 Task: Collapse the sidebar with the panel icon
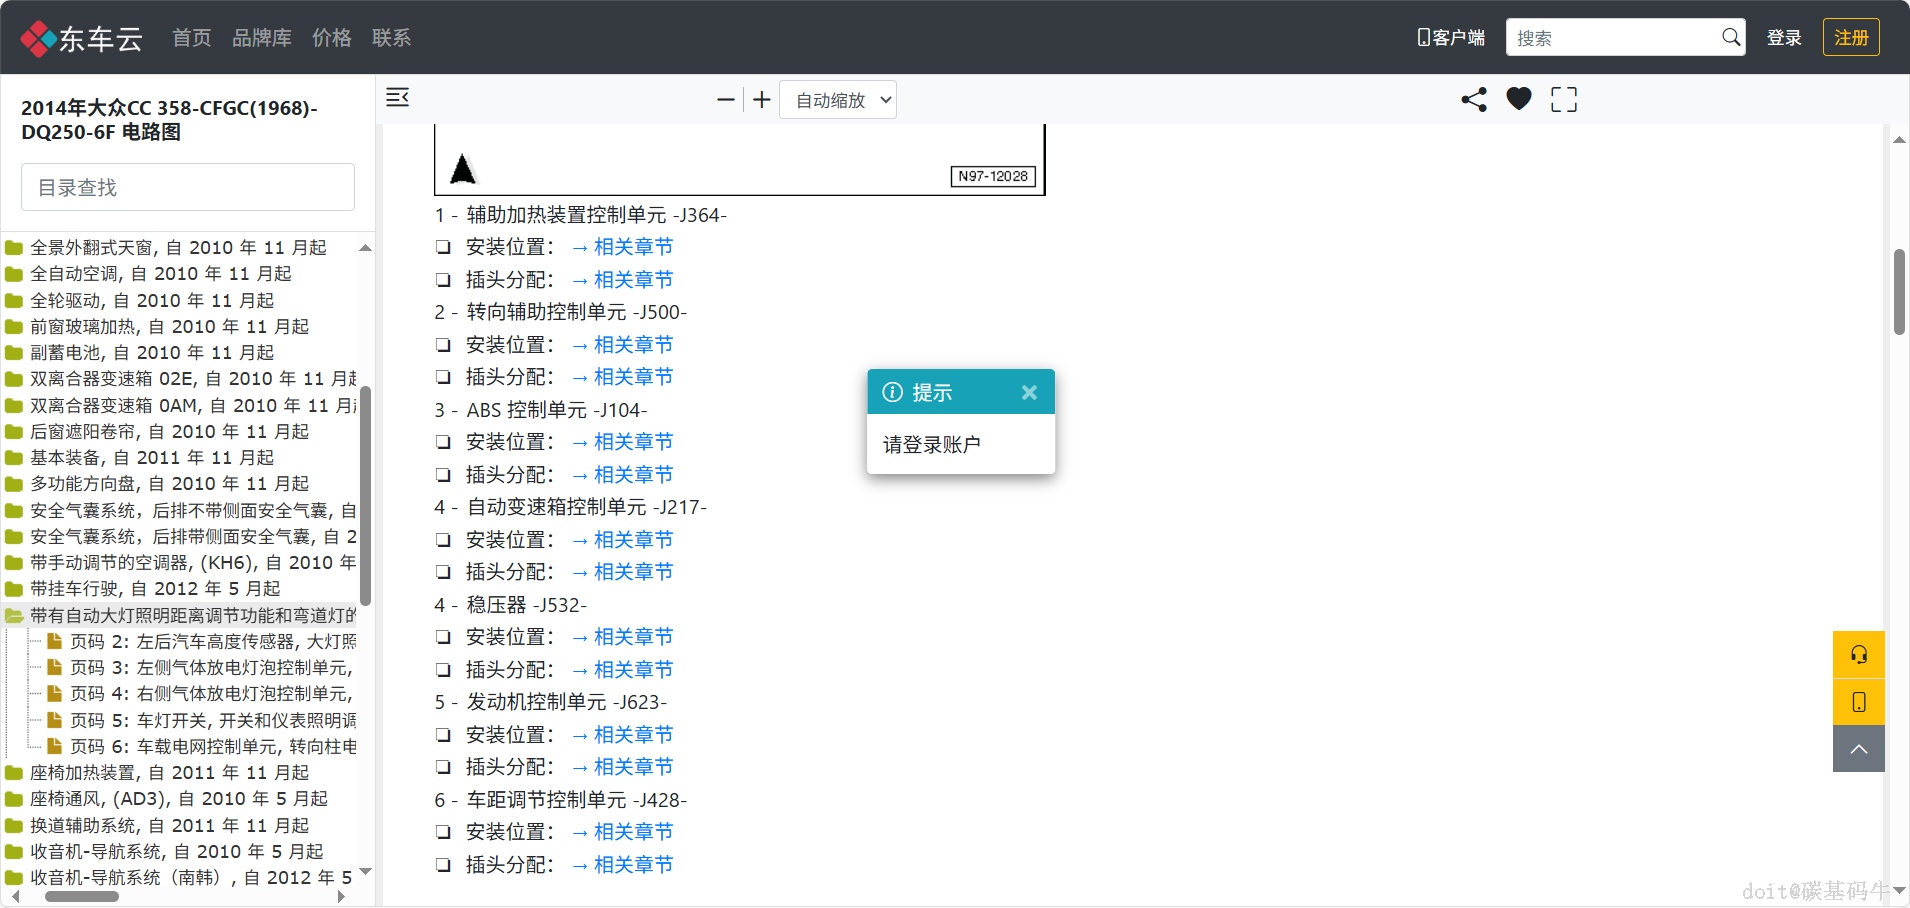[398, 97]
